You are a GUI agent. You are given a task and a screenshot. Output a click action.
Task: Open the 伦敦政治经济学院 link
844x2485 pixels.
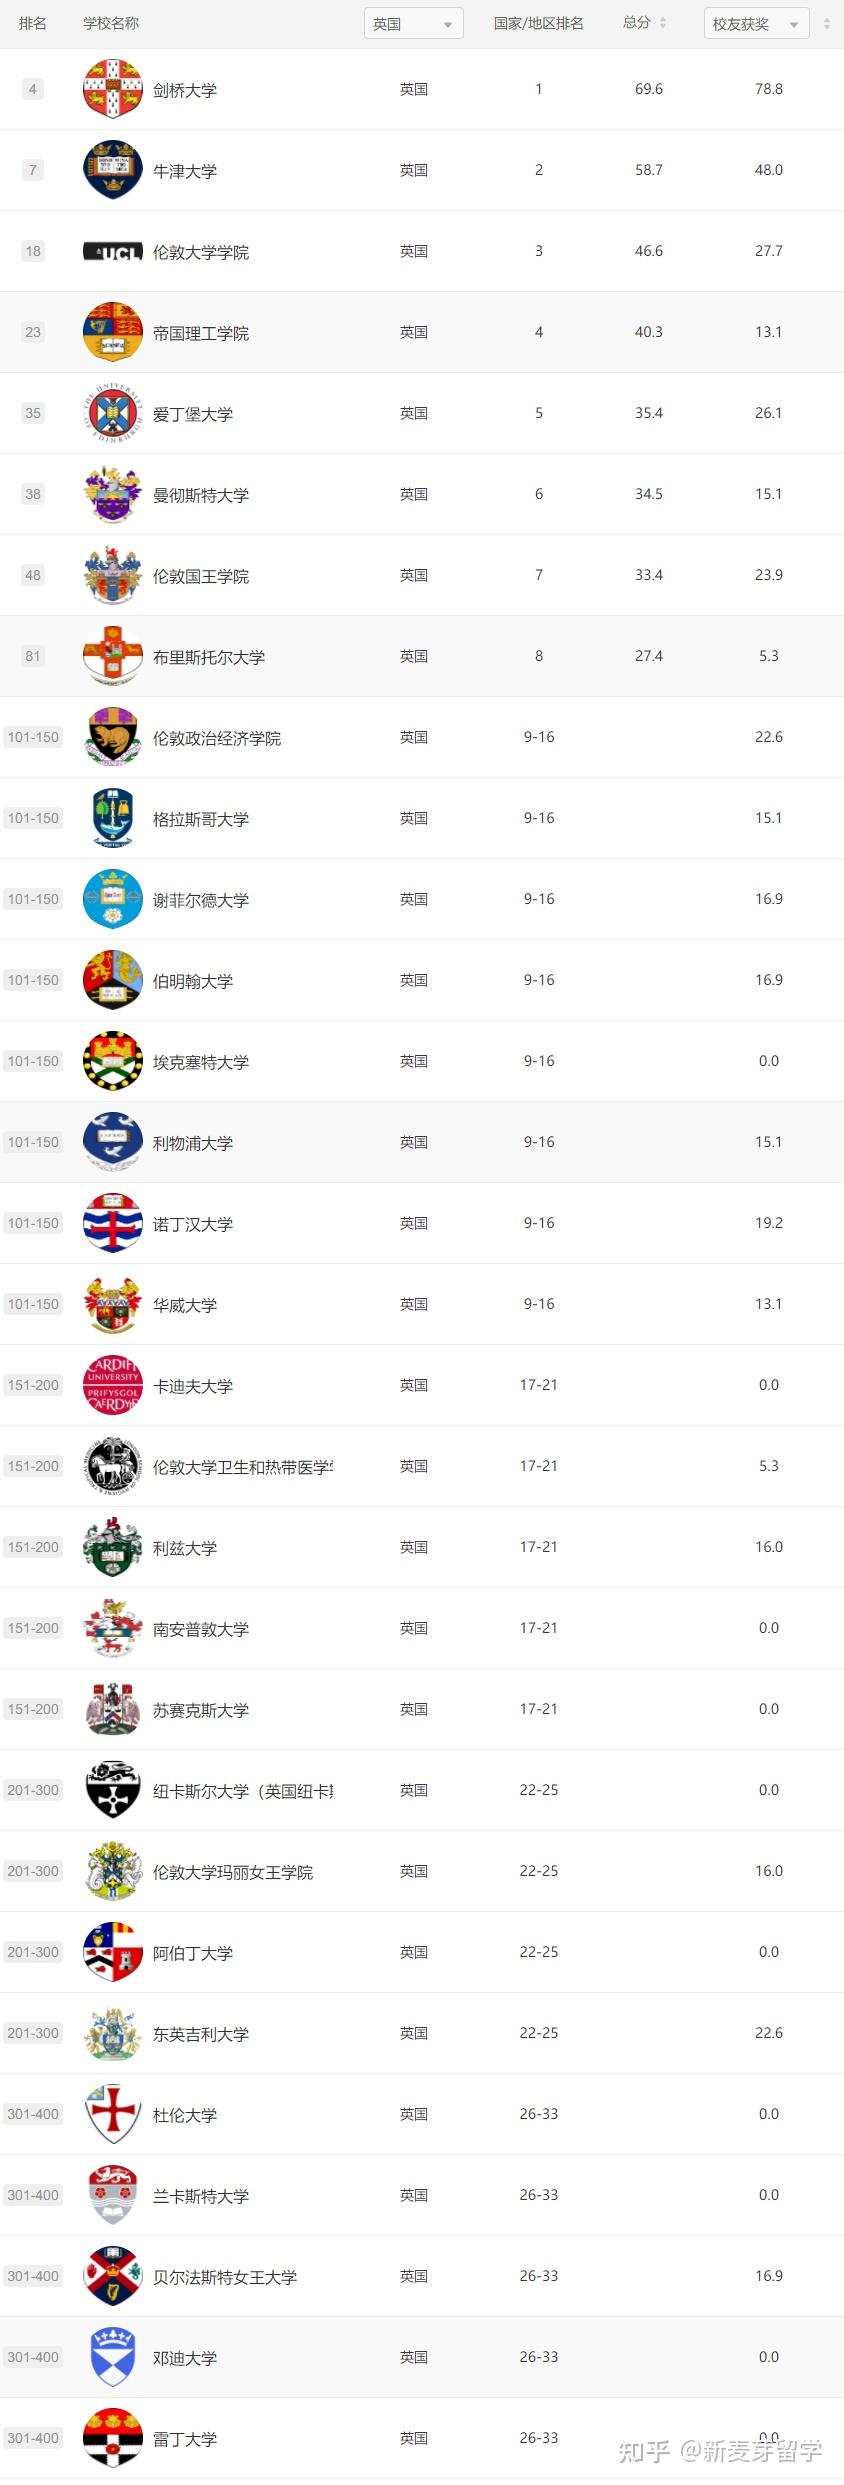(217, 738)
